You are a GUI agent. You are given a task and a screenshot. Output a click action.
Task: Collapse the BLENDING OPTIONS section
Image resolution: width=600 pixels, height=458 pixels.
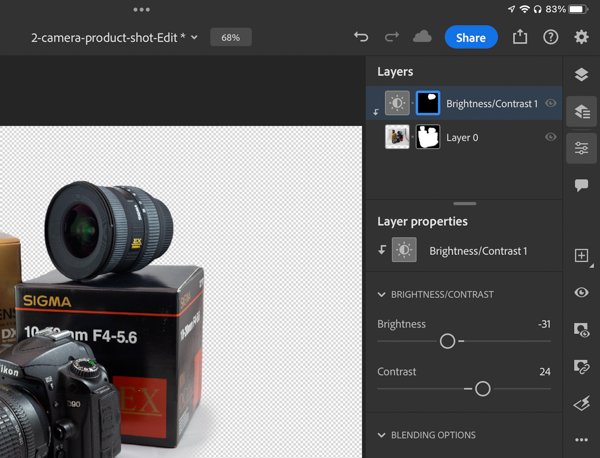(x=382, y=435)
